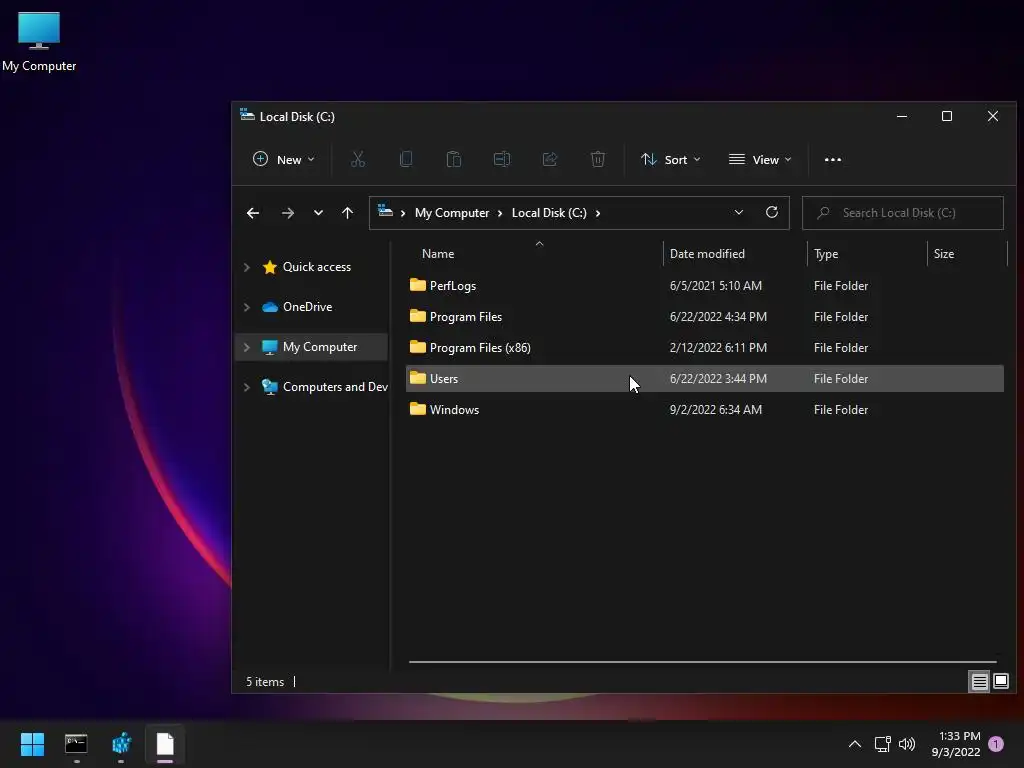Click the date 9/2/2022 6:34 AM

[716, 409]
